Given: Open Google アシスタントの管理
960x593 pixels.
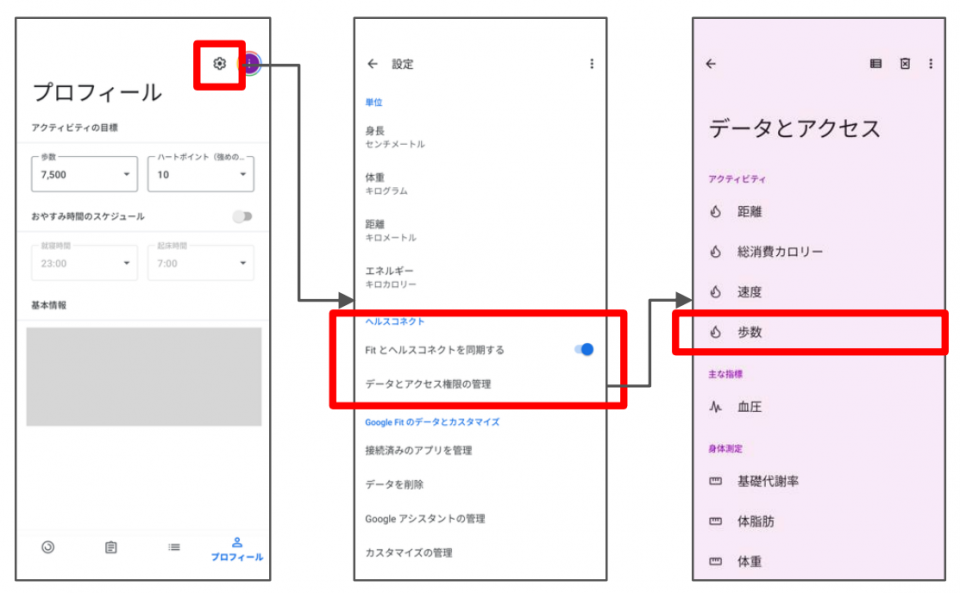Looking at the screenshot, I should coord(425,519).
